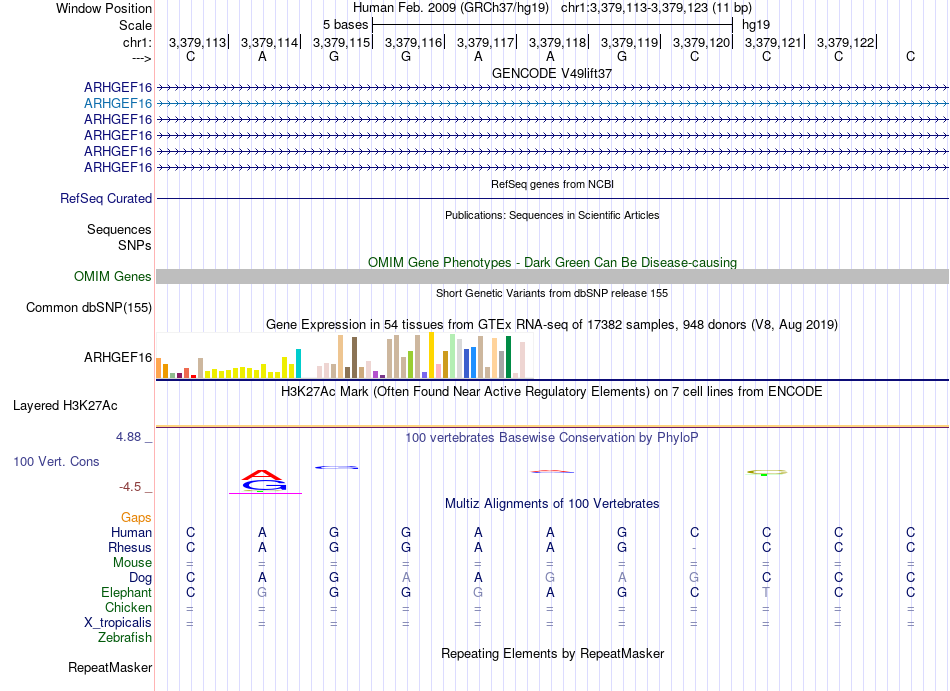Click the Common dbSNP(155) track label

[x=89, y=308]
